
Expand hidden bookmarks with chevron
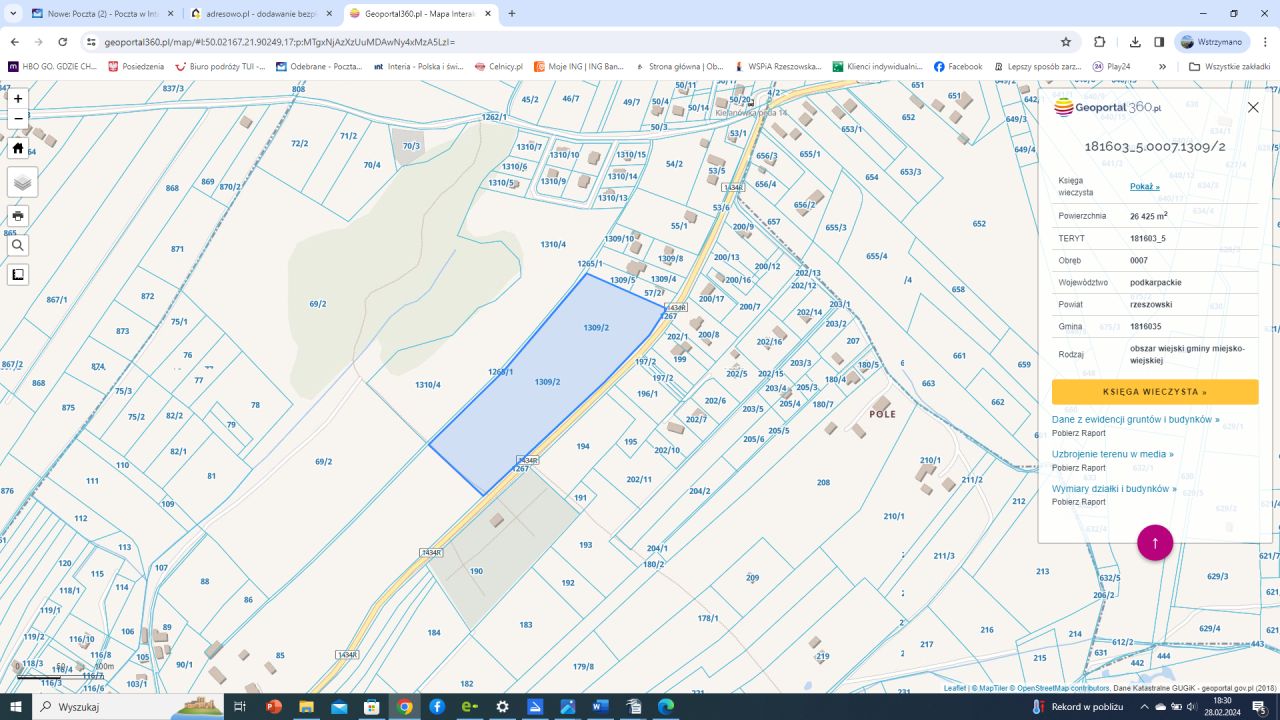[1162, 67]
